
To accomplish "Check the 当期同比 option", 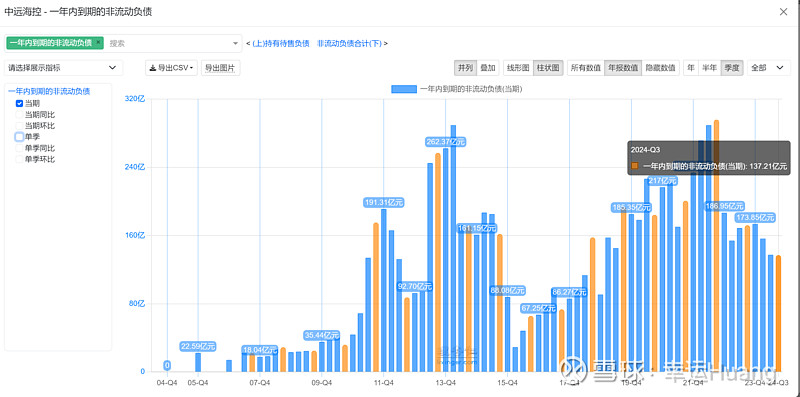I will [19, 114].
